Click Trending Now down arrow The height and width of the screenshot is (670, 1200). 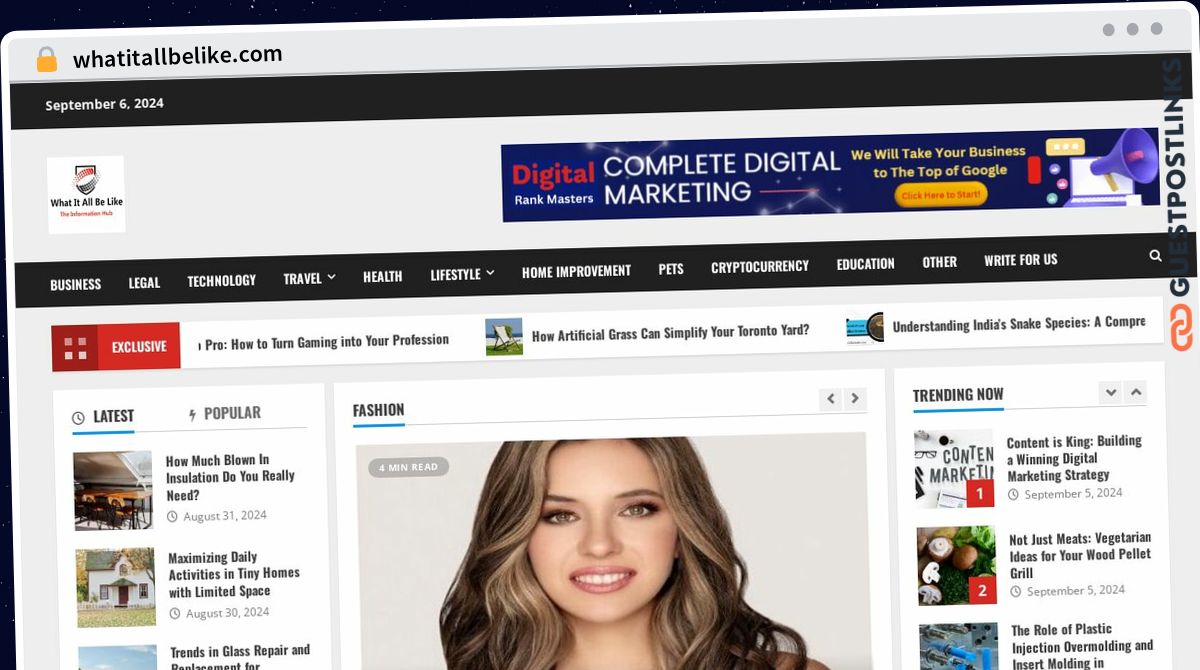tap(1111, 393)
